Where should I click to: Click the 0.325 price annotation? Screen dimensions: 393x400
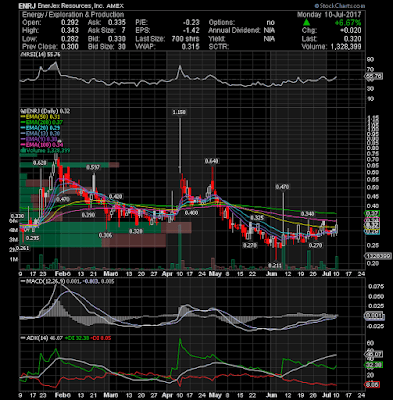[x=257, y=218]
